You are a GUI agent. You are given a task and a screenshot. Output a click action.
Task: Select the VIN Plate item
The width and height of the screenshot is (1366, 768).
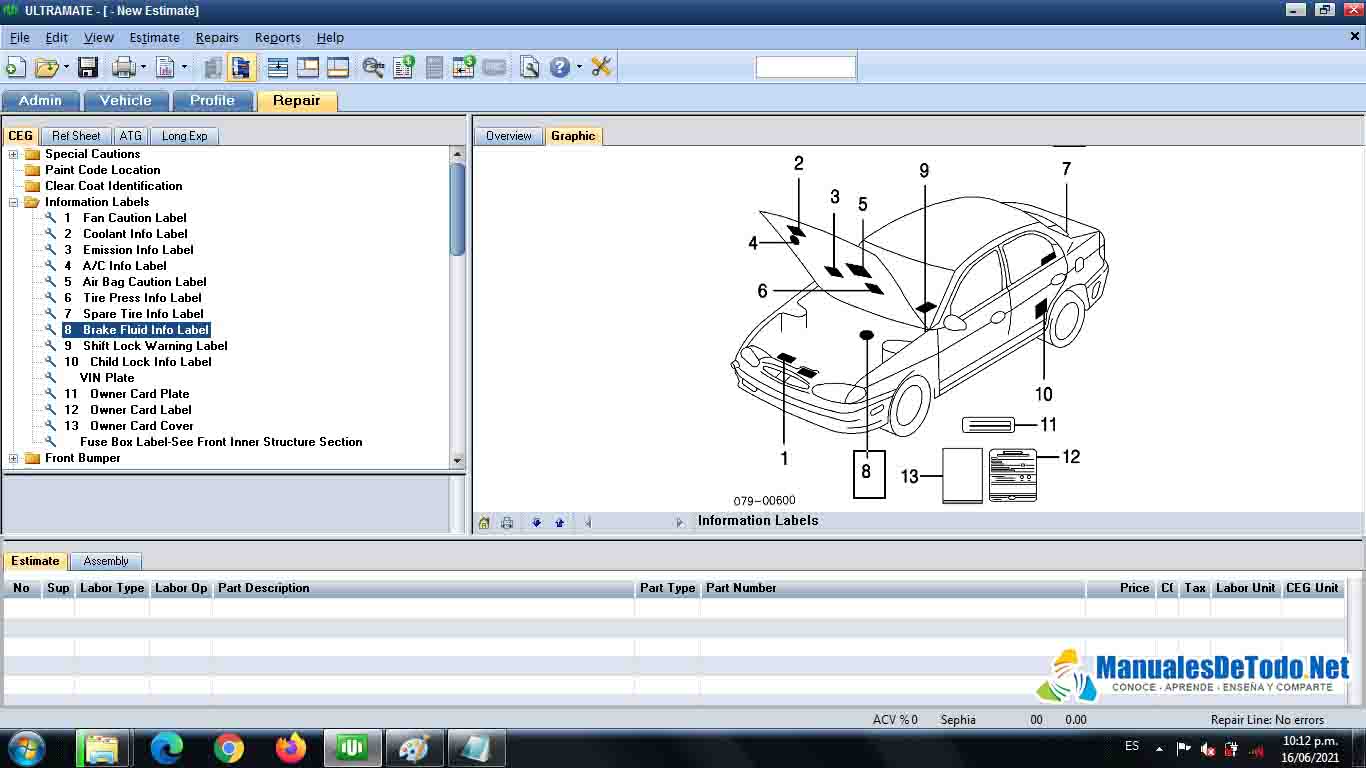[106, 378]
